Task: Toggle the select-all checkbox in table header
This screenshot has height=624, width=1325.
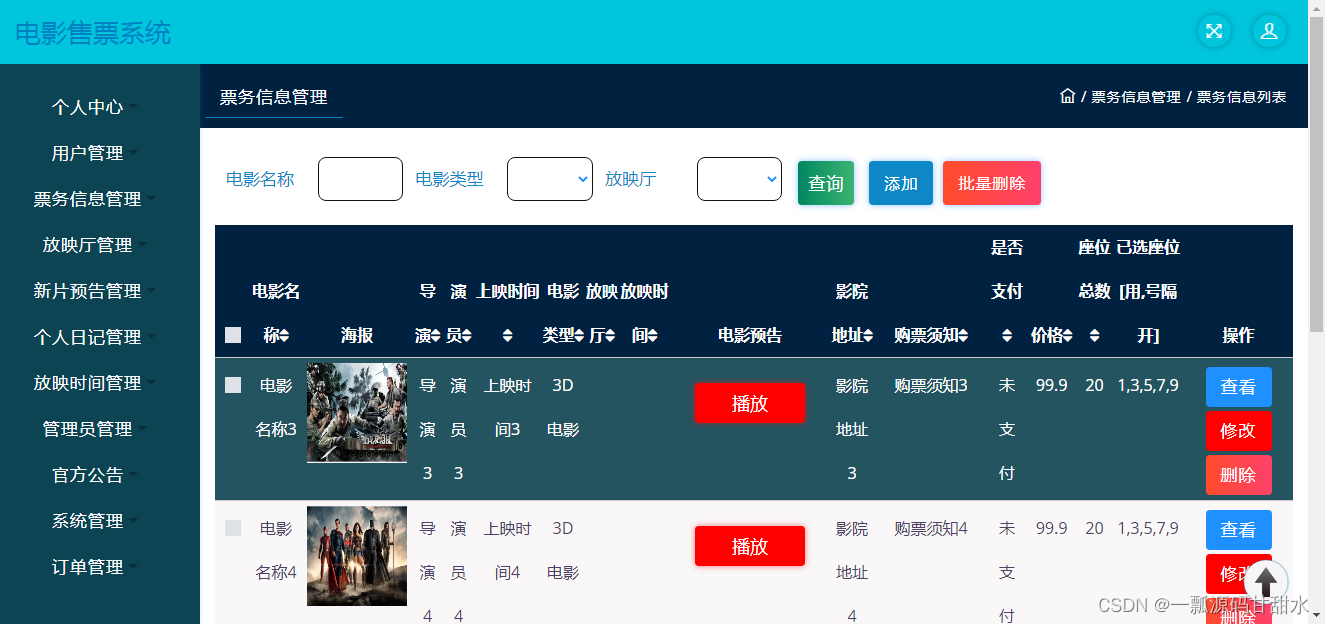Action: (x=233, y=335)
